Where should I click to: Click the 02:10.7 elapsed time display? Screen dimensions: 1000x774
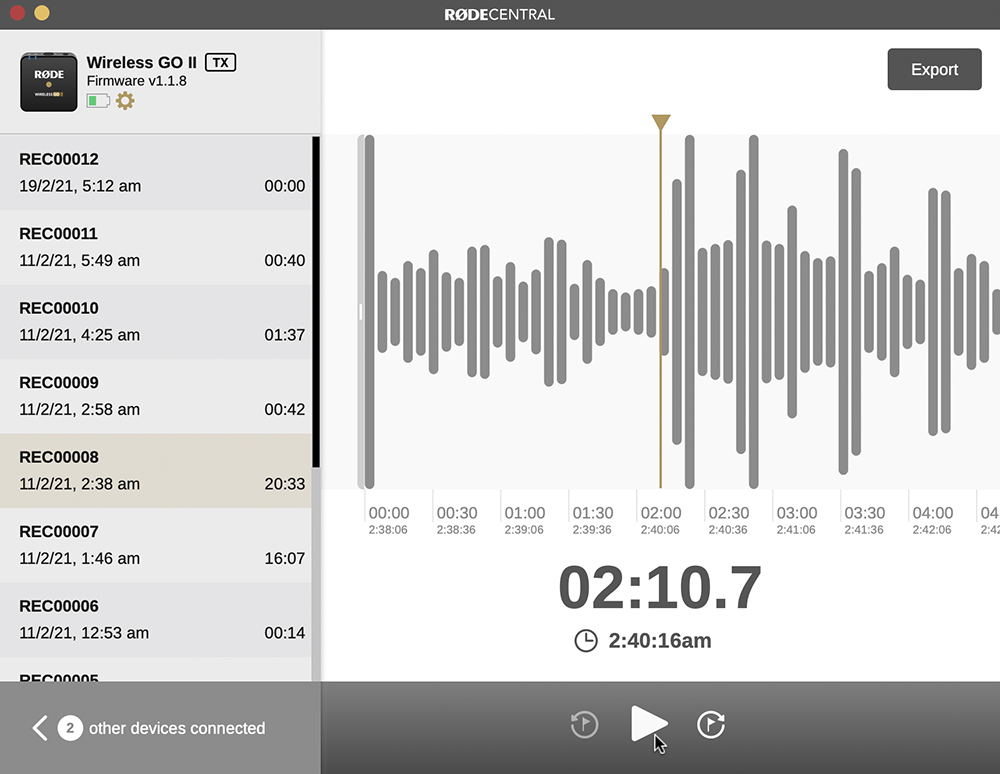[659, 587]
